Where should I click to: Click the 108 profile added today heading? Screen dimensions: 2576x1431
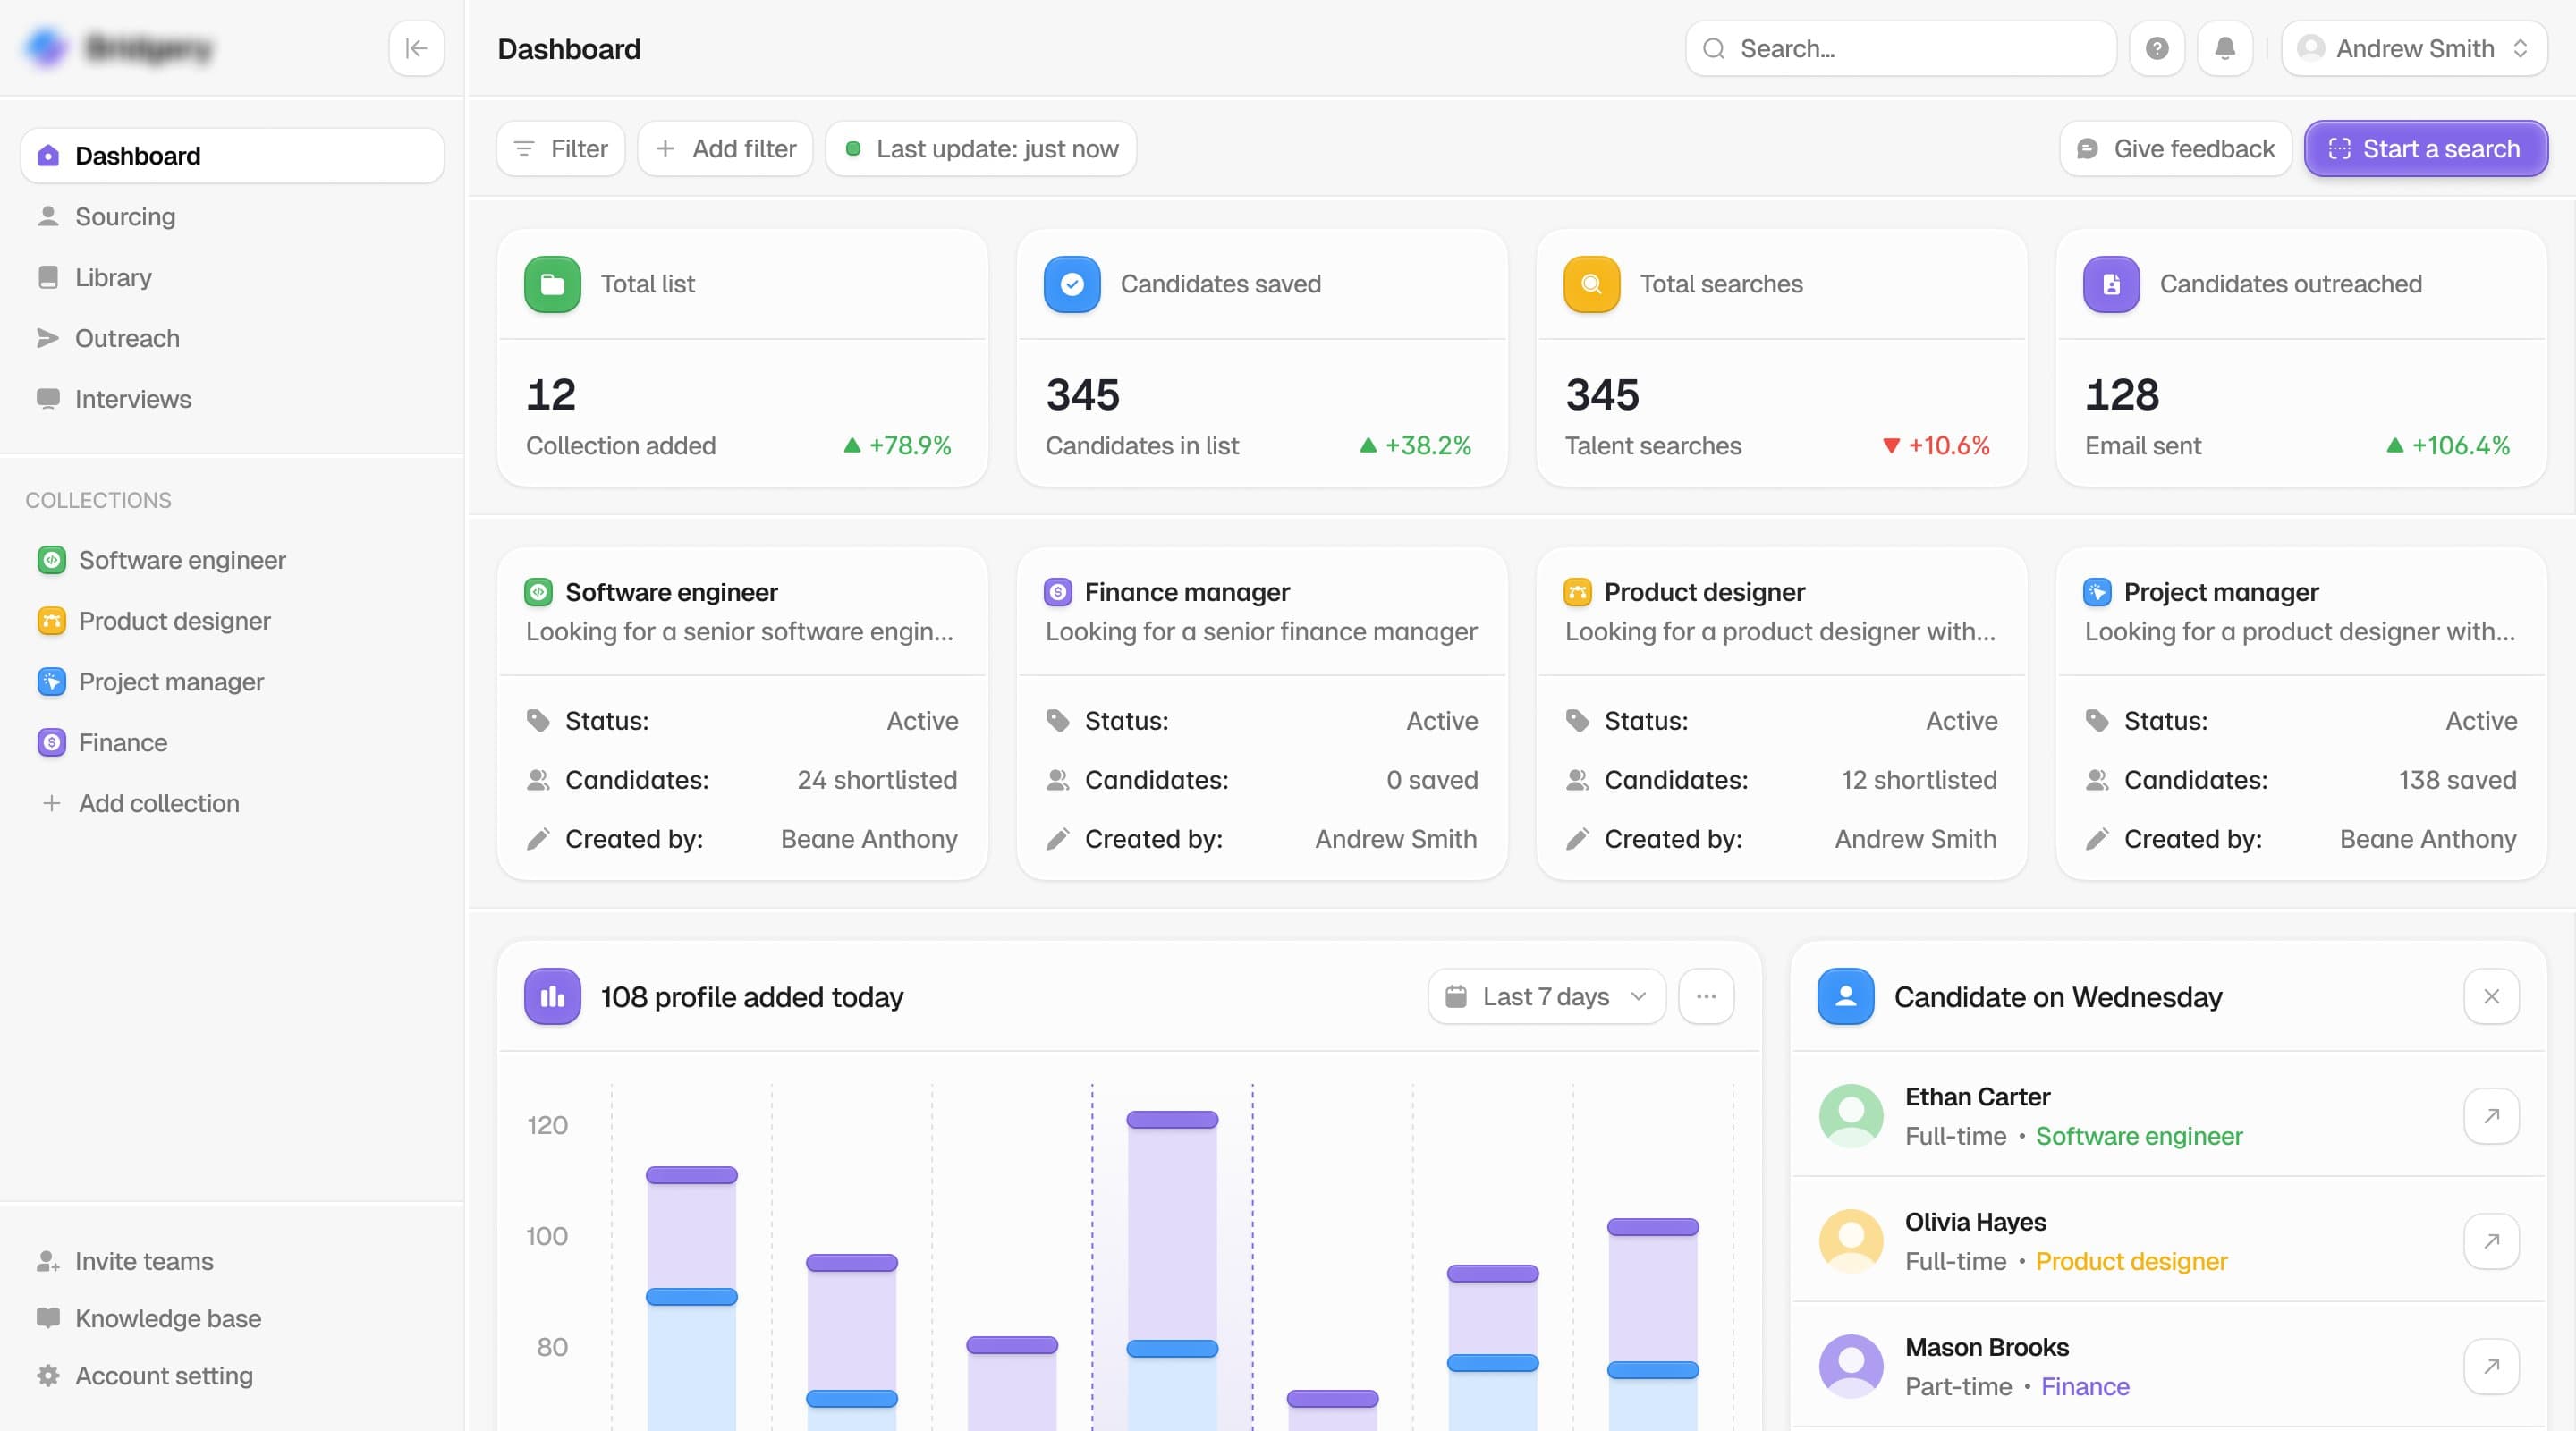tap(752, 997)
